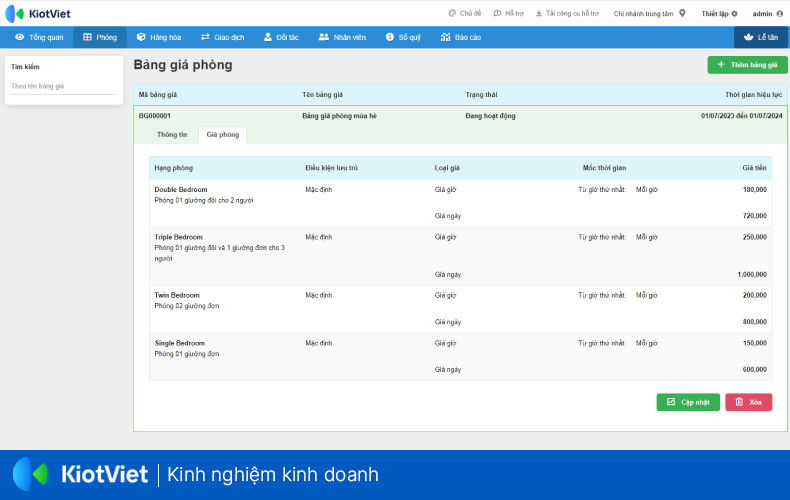790x500 pixels.
Task: Click the chat icon beside Hỗ trợ
Action: 497,14
